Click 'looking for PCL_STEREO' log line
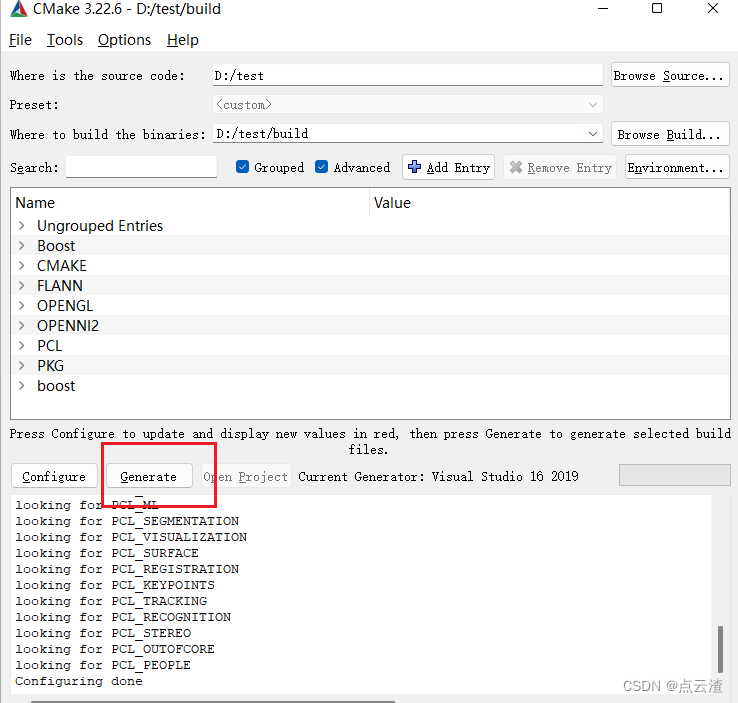This screenshot has width=738, height=703. (x=103, y=633)
